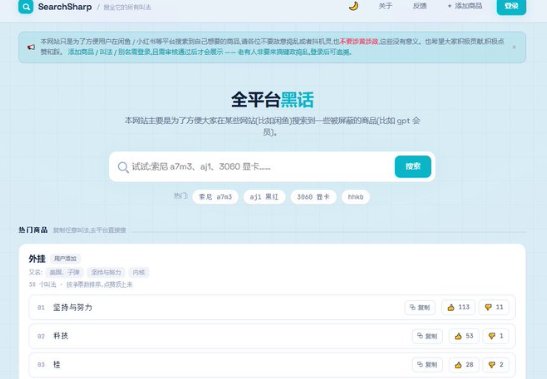Click the 热门商品 section heading
547x379 pixels.
point(33,230)
